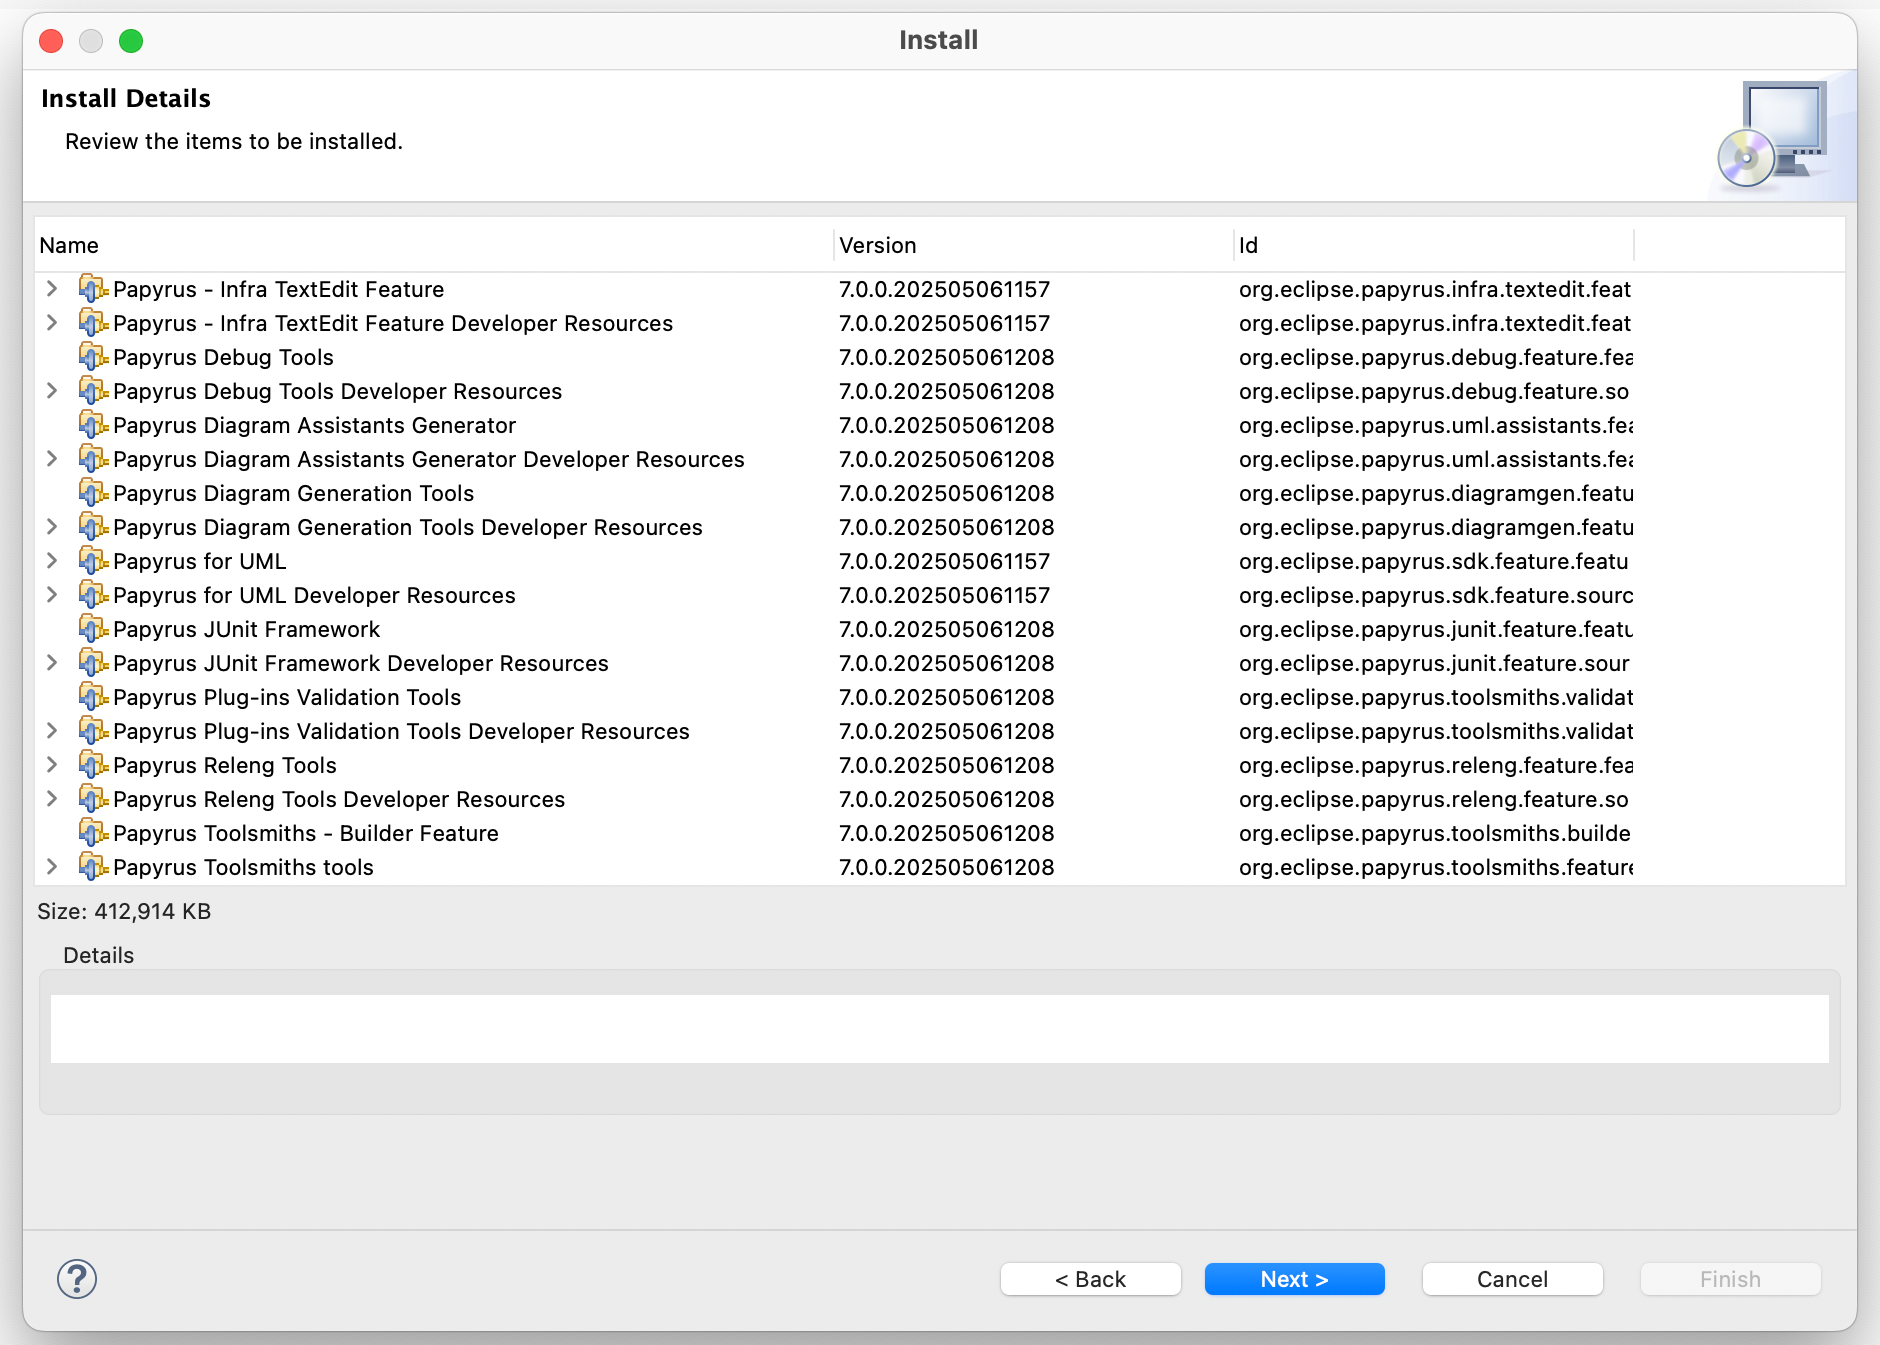Click icon of Diagram Assistants Generator Developer Resources
The image size is (1880, 1345).
[x=93, y=459]
